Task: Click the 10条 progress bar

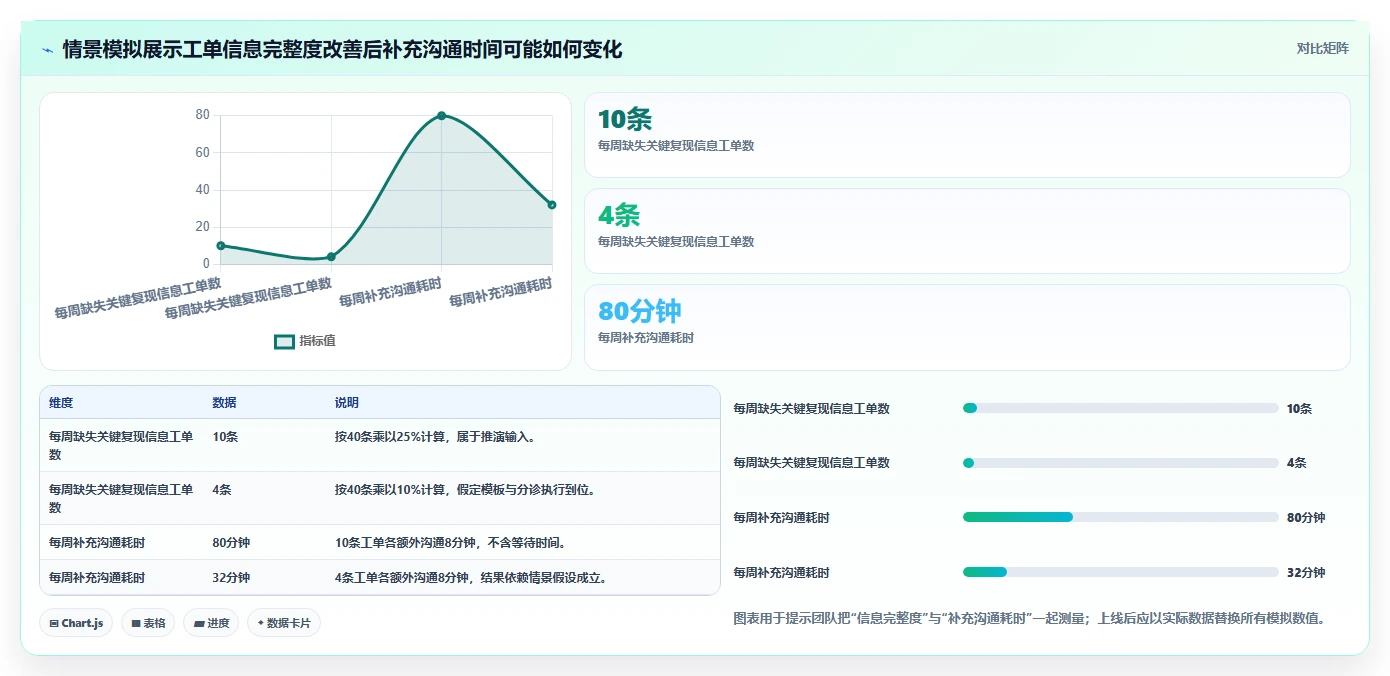Action: pyautogui.click(x=1120, y=408)
